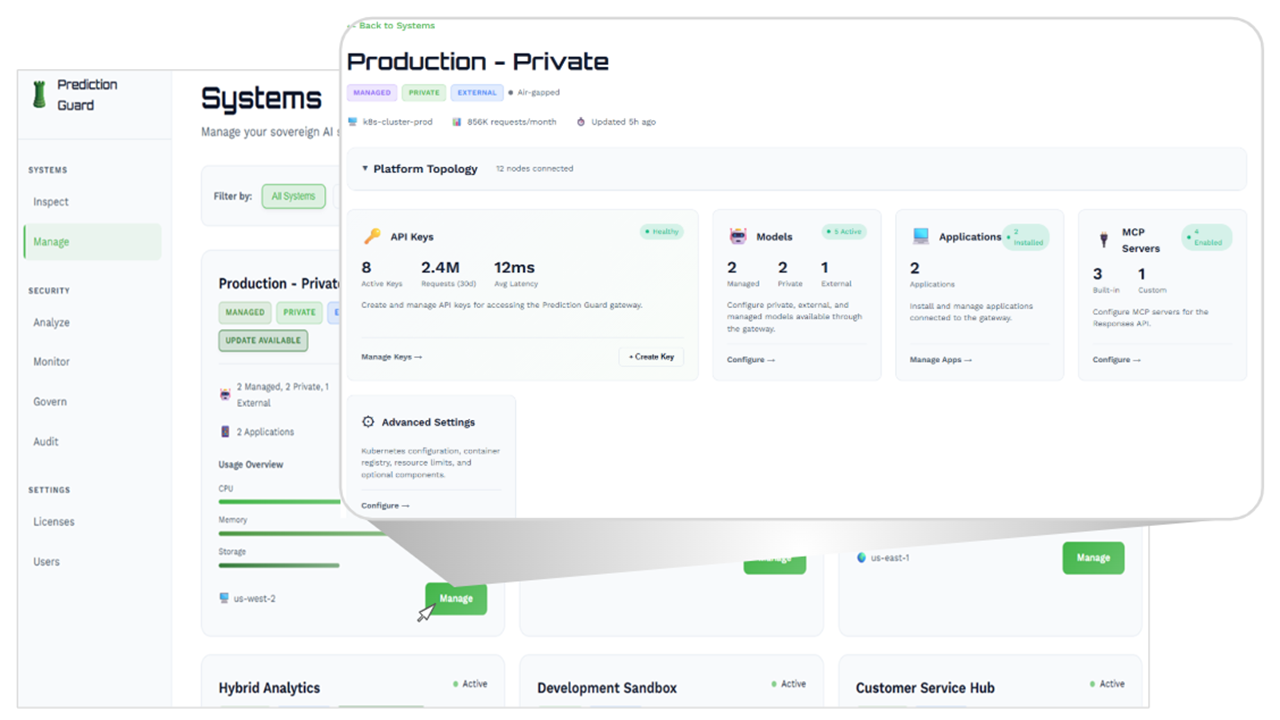Select Manage in the sidebar
The width and height of the screenshot is (1280, 720).
click(x=92, y=242)
